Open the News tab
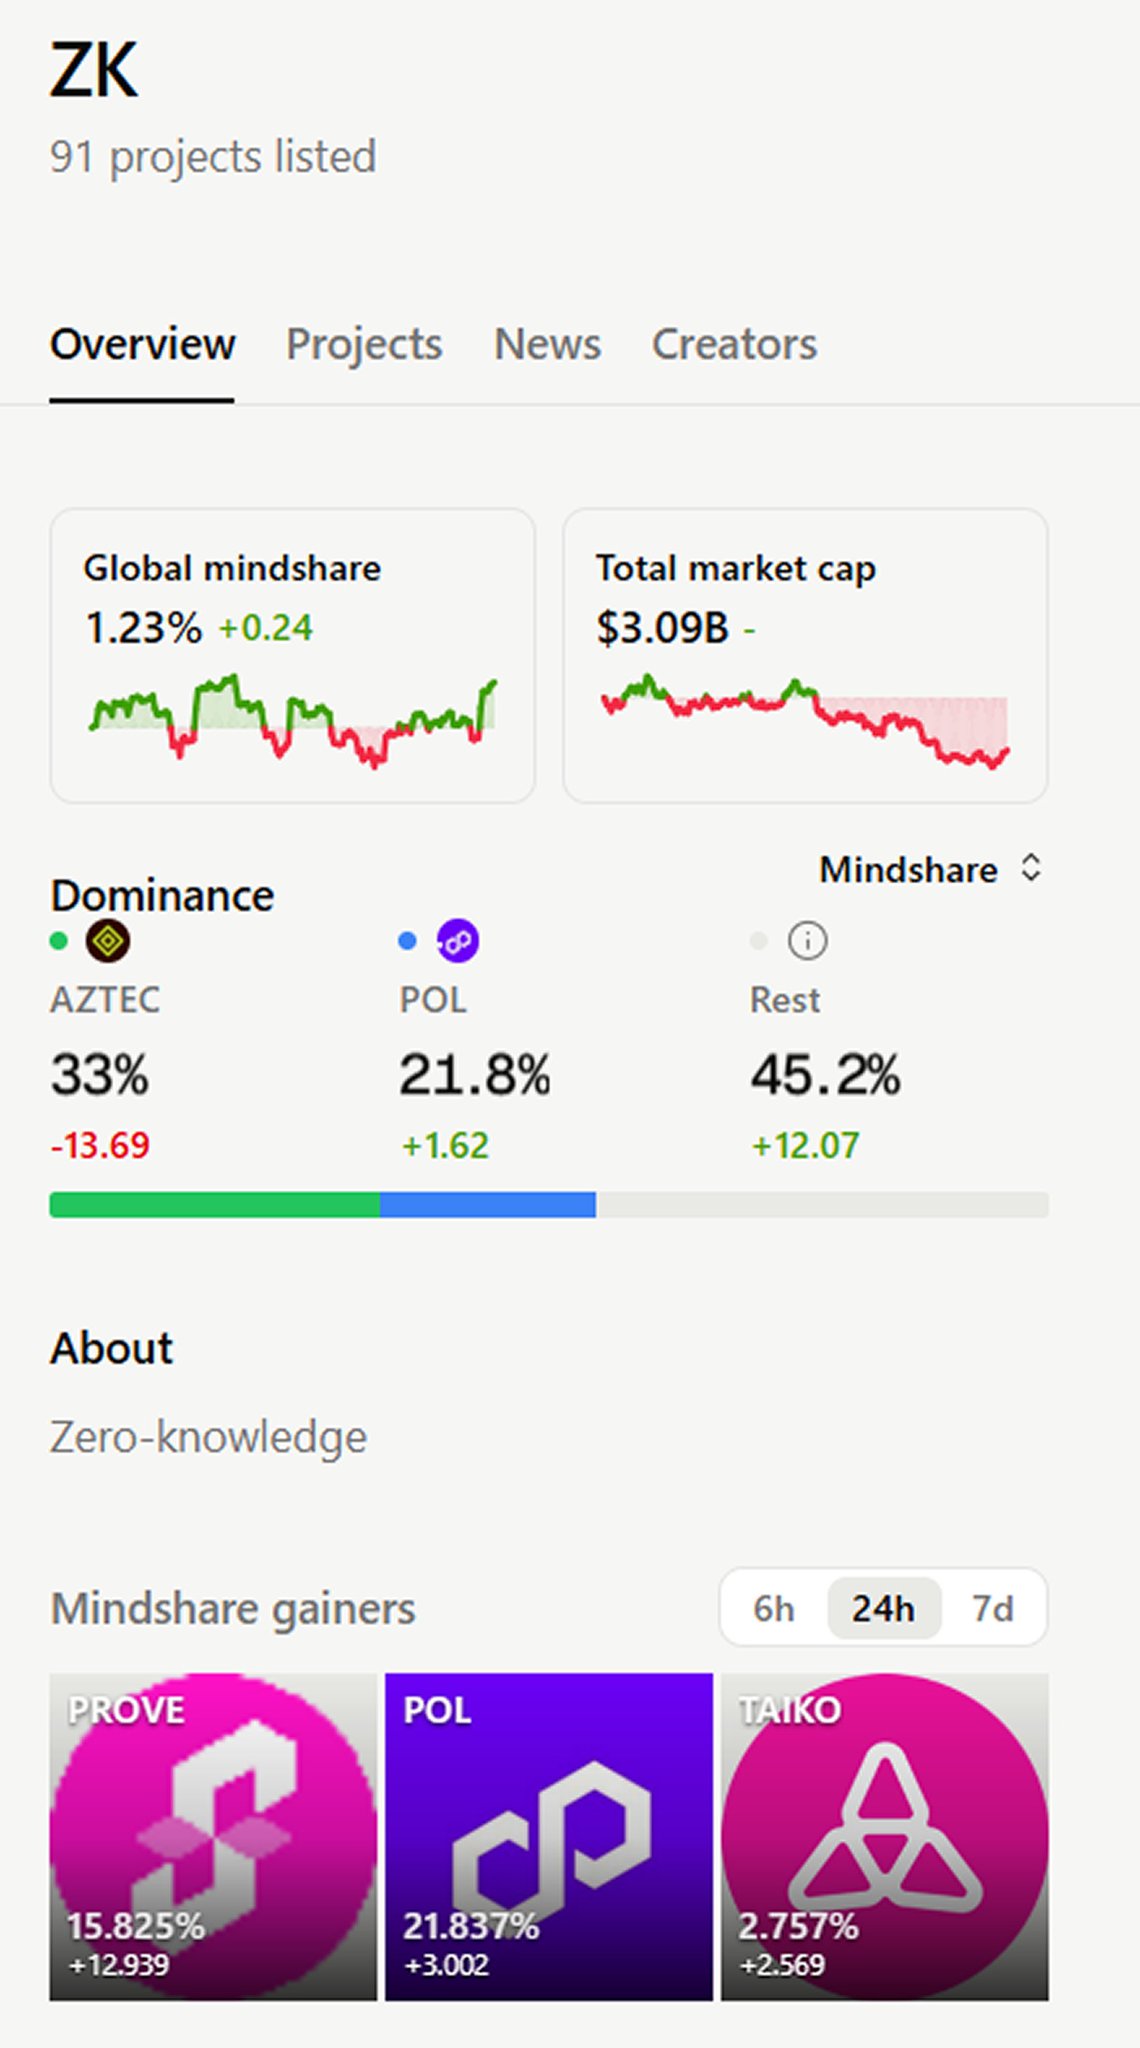 click(547, 344)
